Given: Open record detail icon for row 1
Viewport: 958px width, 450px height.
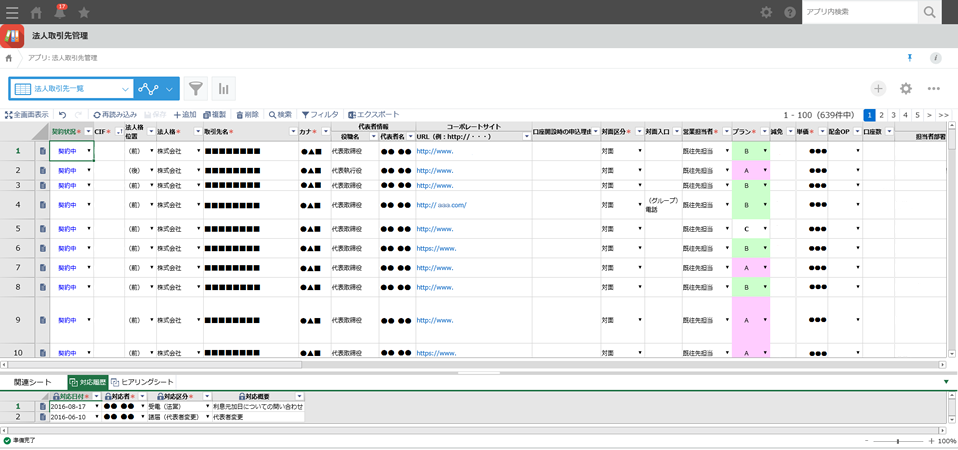Looking at the screenshot, I should click(x=43, y=151).
